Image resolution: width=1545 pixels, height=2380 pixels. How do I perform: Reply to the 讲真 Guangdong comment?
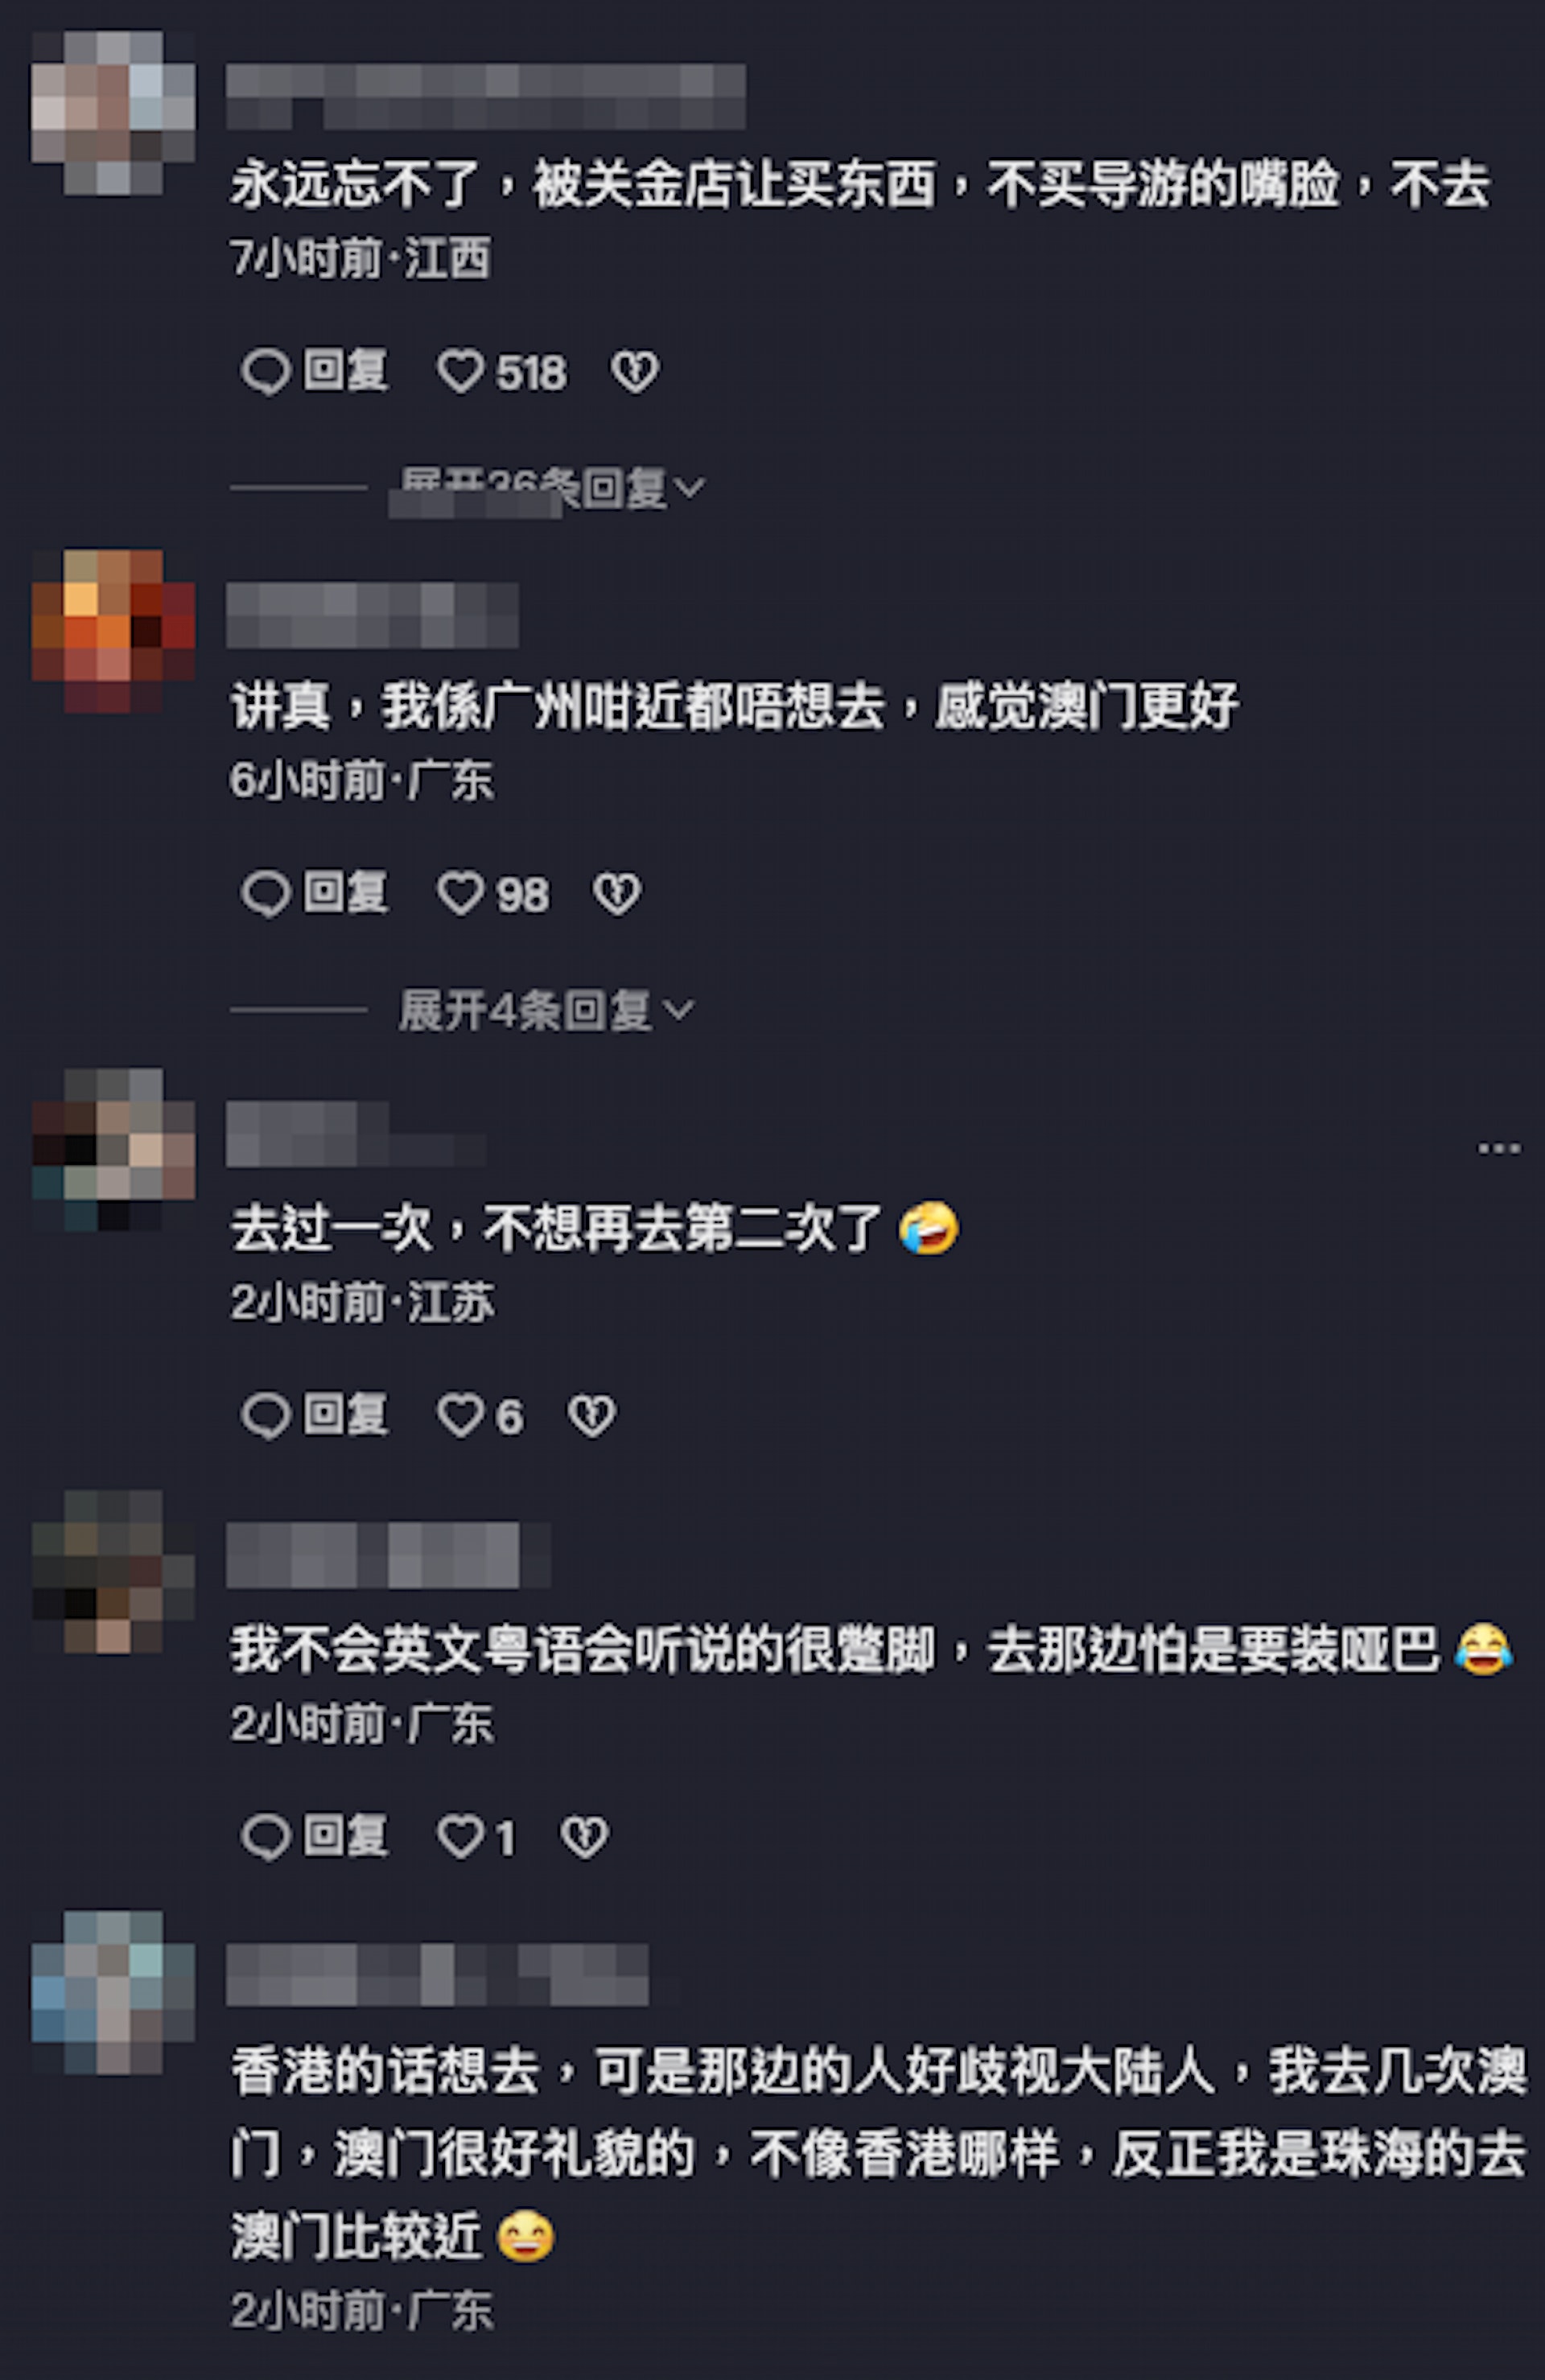click(315, 894)
